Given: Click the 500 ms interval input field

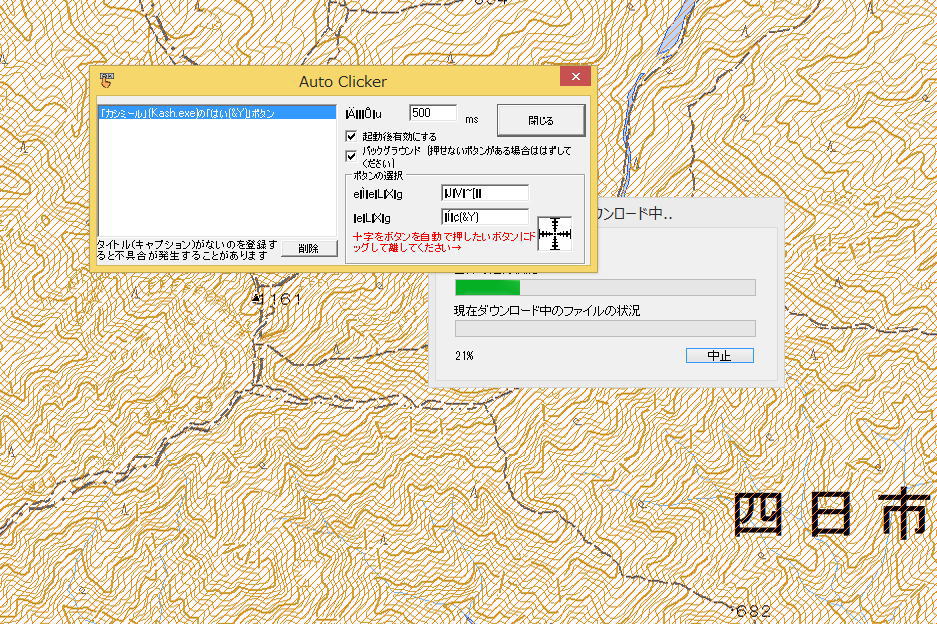Looking at the screenshot, I should tap(432, 114).
